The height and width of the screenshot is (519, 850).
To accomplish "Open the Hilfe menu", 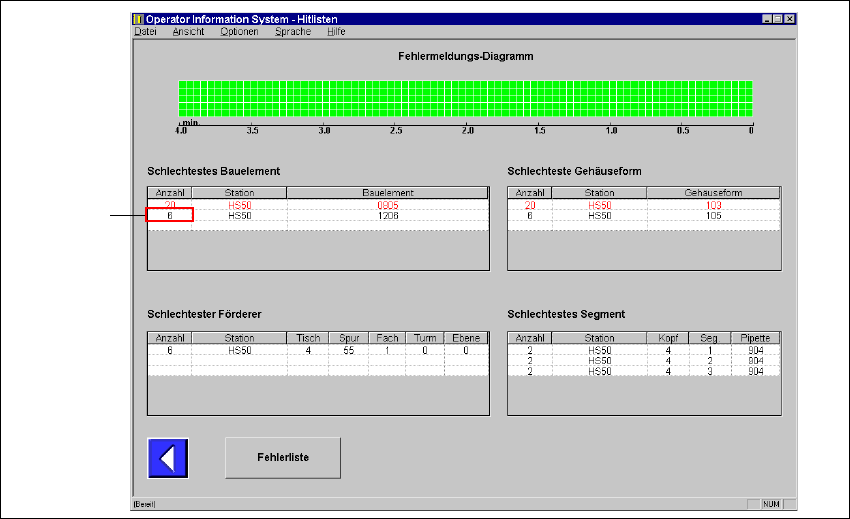I will [336, 32].
